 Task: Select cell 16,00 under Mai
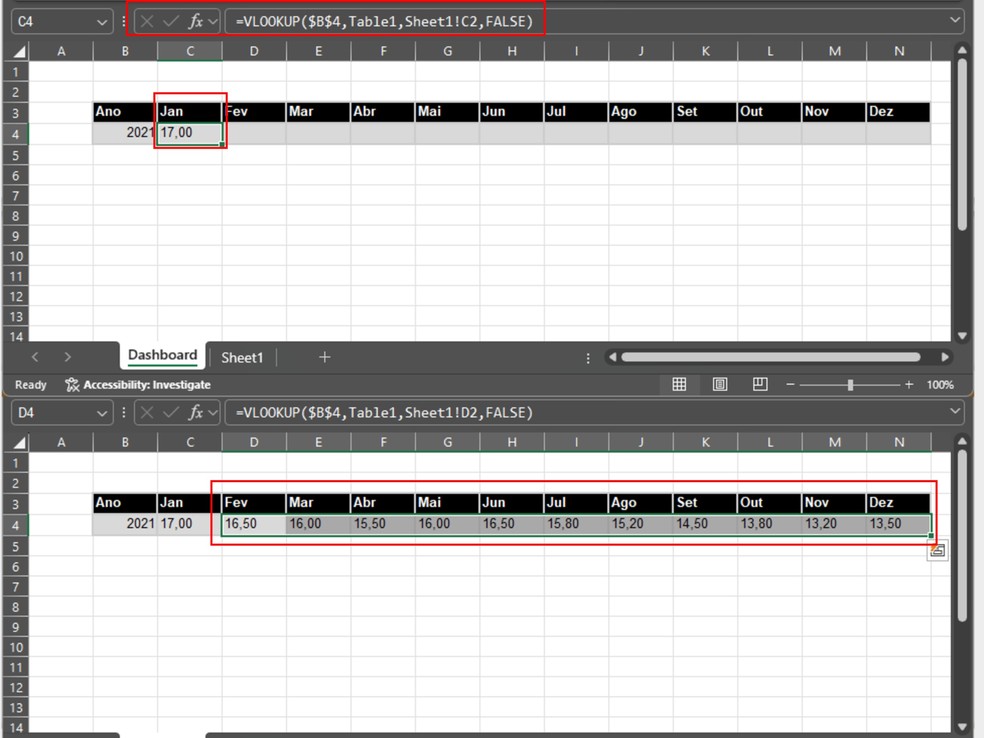447,524
